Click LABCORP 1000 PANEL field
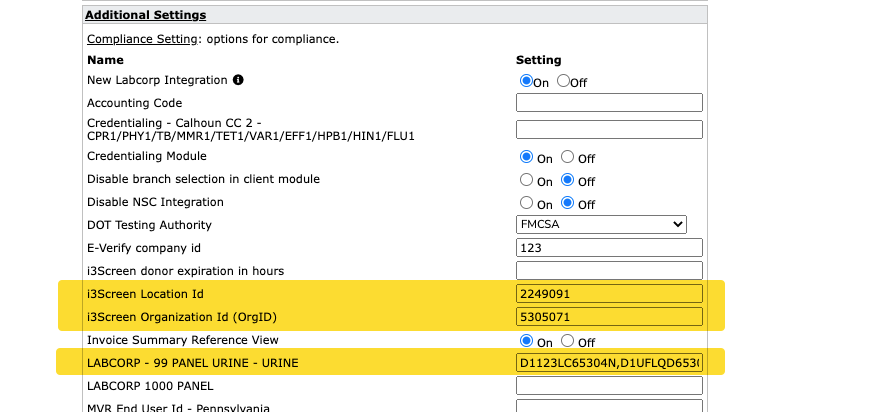Screen dimensions: 889x412 pos(609,386)
